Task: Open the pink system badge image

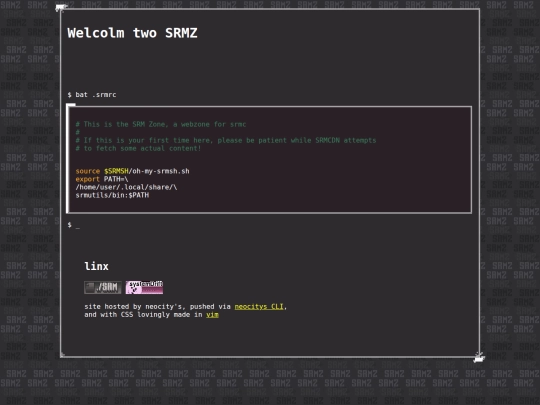Action: point(144,287)
